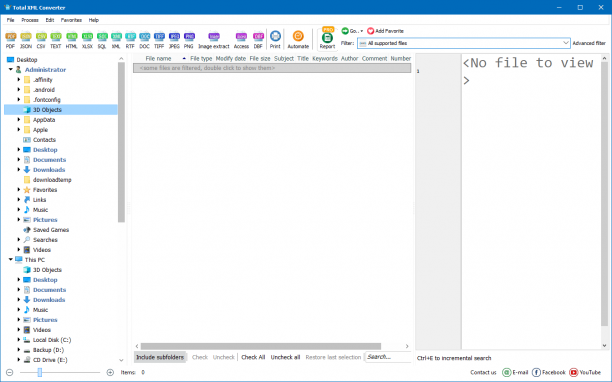Expand the Local Disk (C:) node

19,339
